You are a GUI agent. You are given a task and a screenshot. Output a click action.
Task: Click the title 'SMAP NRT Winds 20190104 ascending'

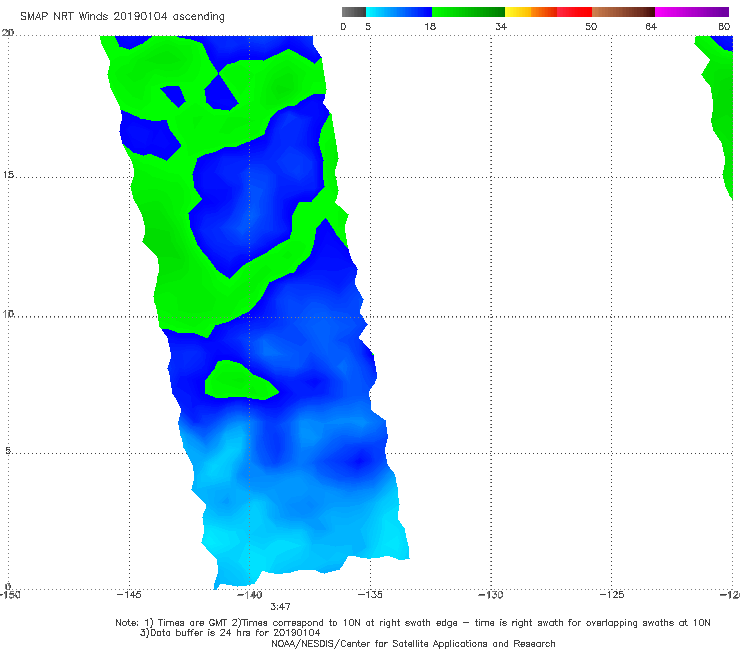pyautogui.click(x=122, y=17)
